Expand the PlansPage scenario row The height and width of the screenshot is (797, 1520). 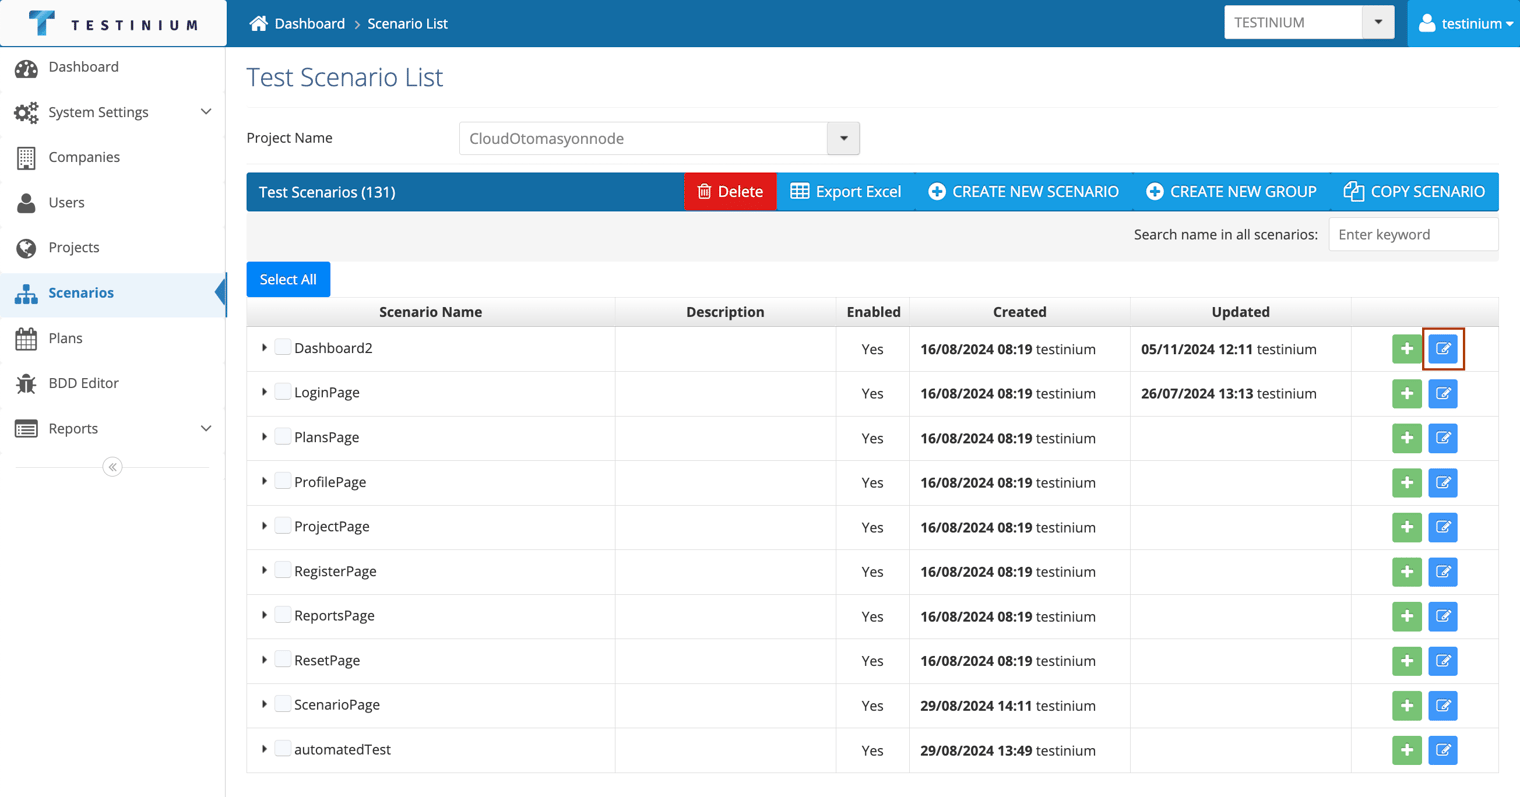point(264,437)
